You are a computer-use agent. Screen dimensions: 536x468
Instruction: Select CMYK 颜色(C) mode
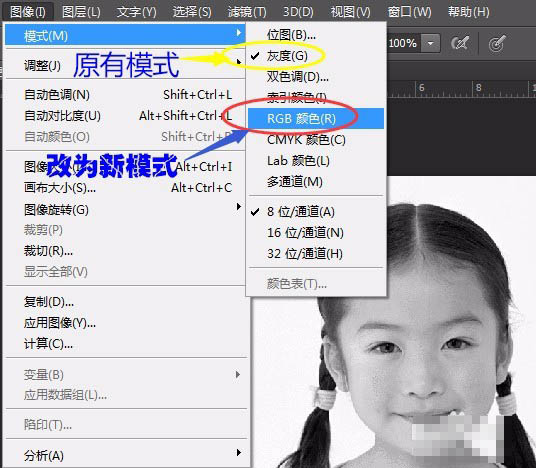(x=316, y=139)
